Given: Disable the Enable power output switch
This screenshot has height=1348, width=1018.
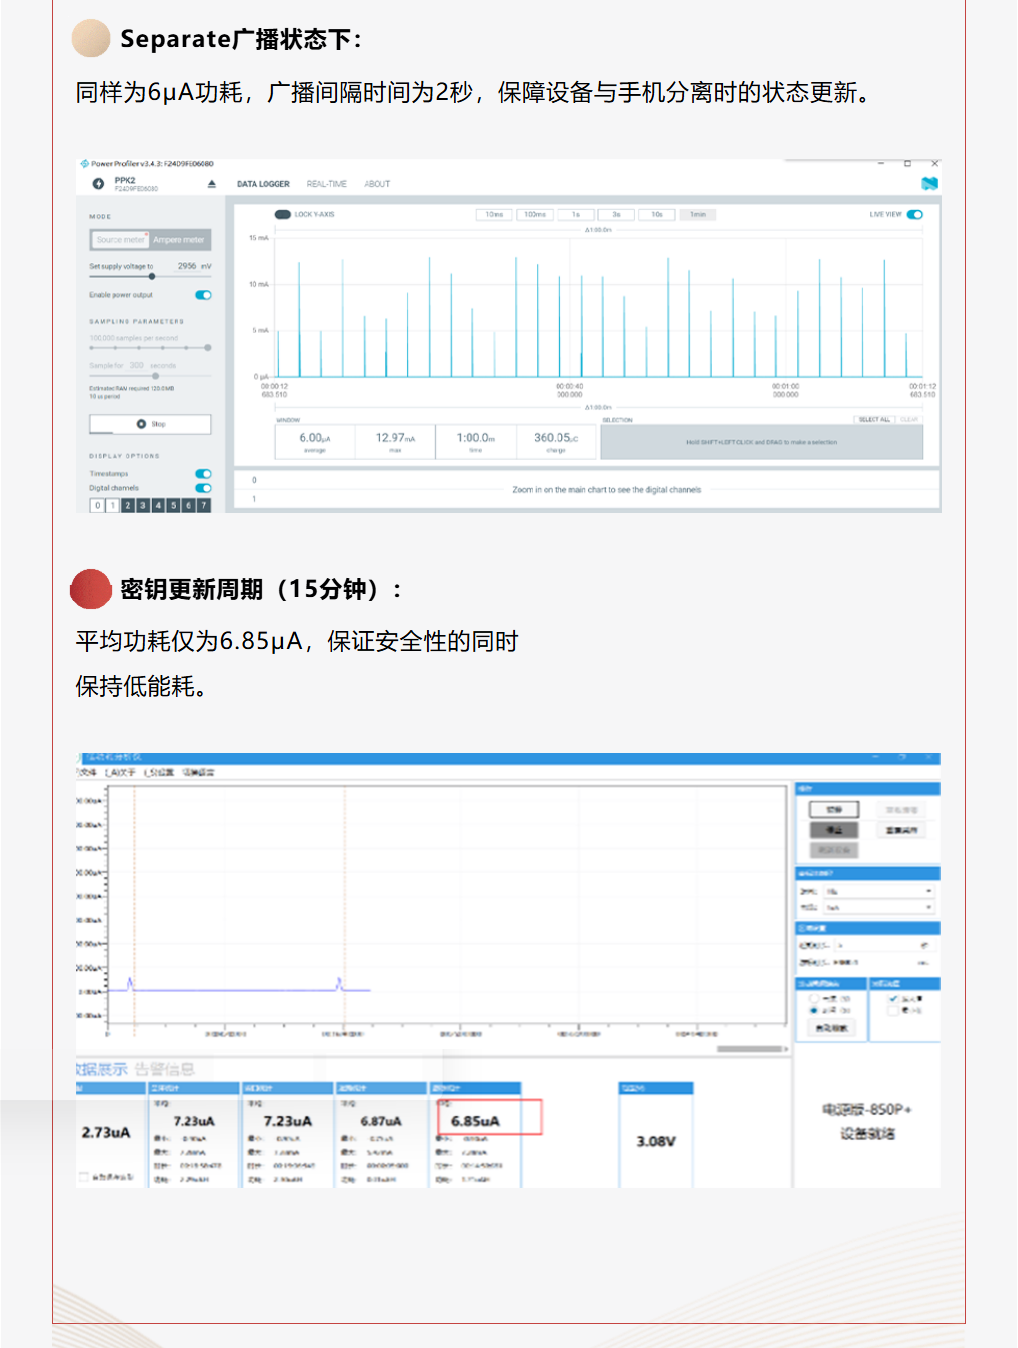Looking at the screenshot, I should coord(203,295).
